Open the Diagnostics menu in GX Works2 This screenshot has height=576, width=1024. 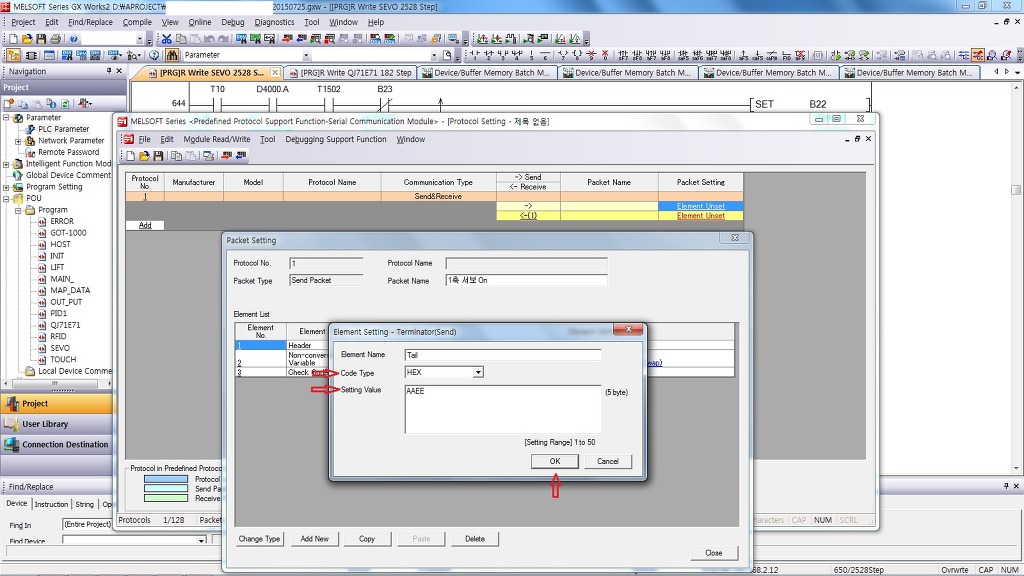tap(274, 22)
